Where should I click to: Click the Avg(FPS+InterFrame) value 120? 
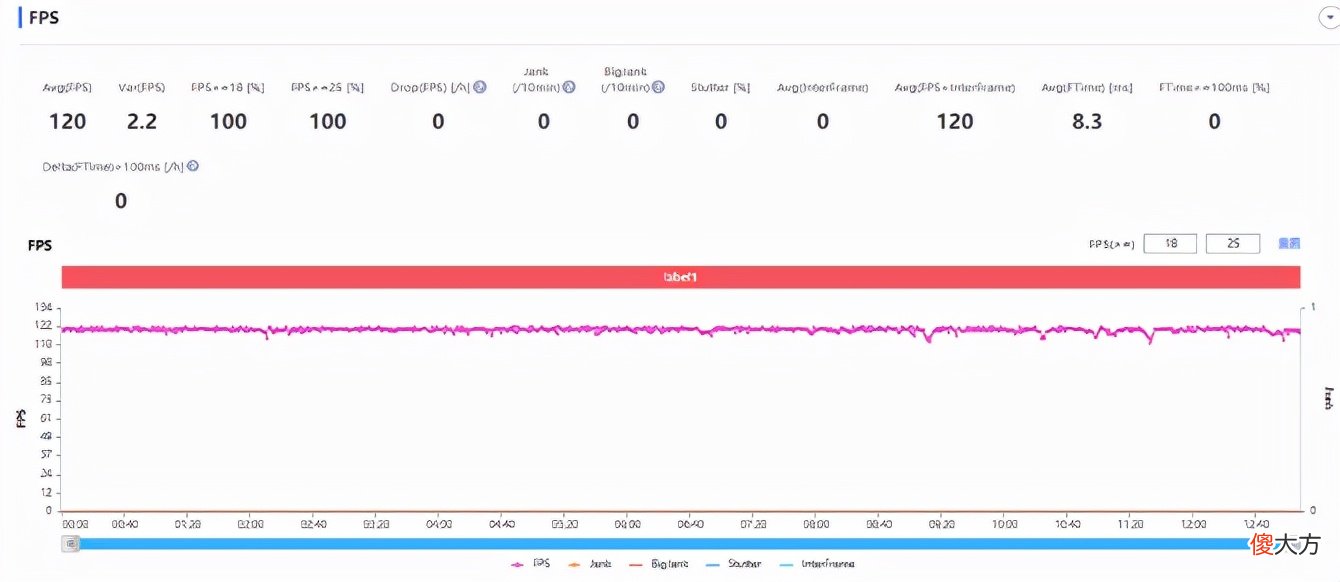tap(955, 121)
